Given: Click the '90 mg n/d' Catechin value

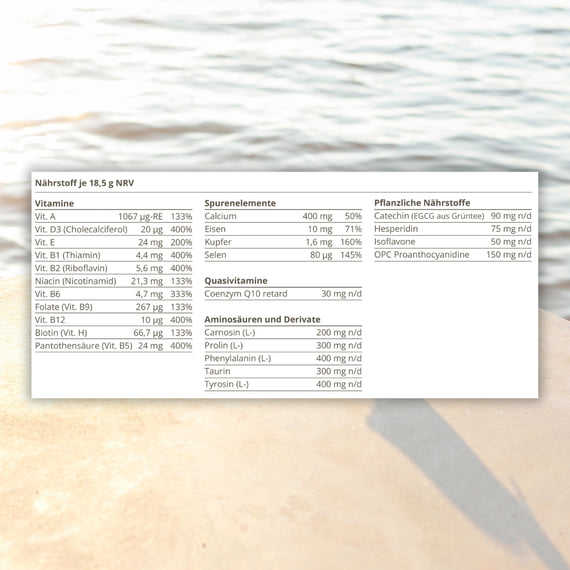Looking at the screenshot, I should click(511, 216).
